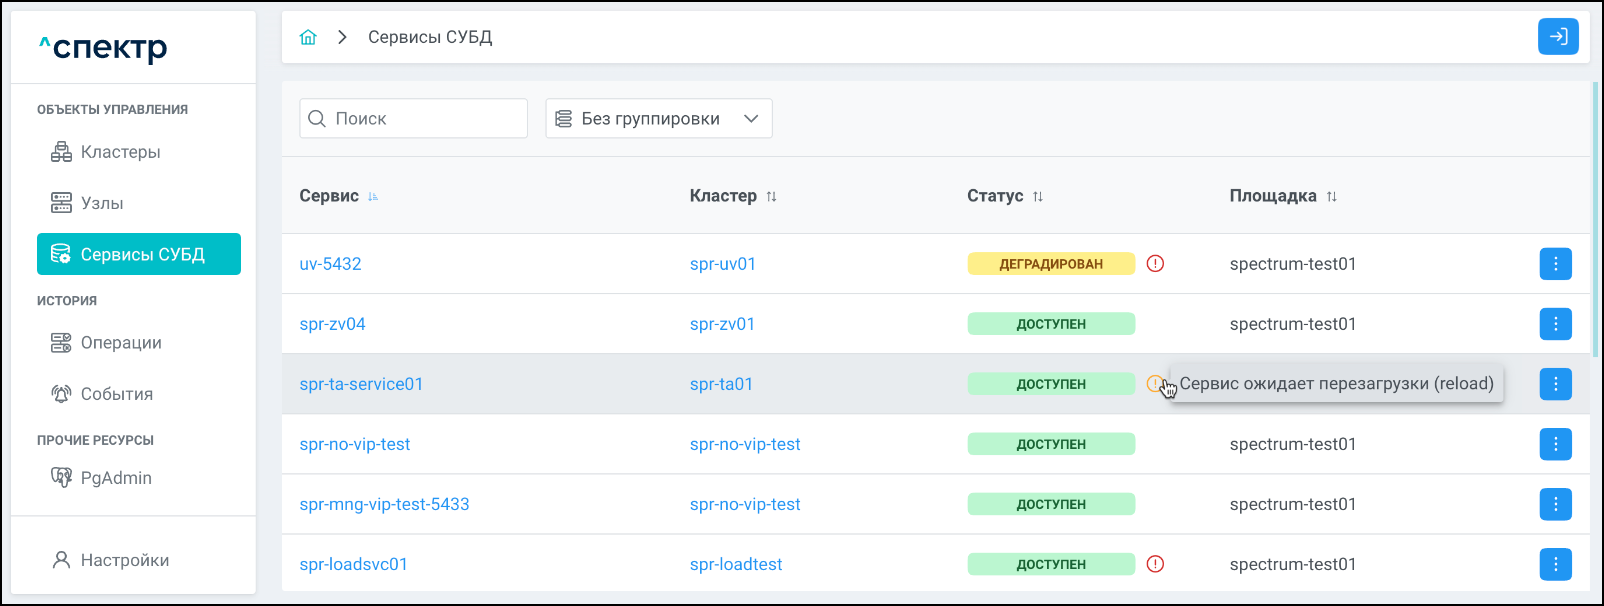The width and height of the screenshot is (1604, 606).
Task: Click the vertical scrollbar of the table
Action: (1594, 220)
